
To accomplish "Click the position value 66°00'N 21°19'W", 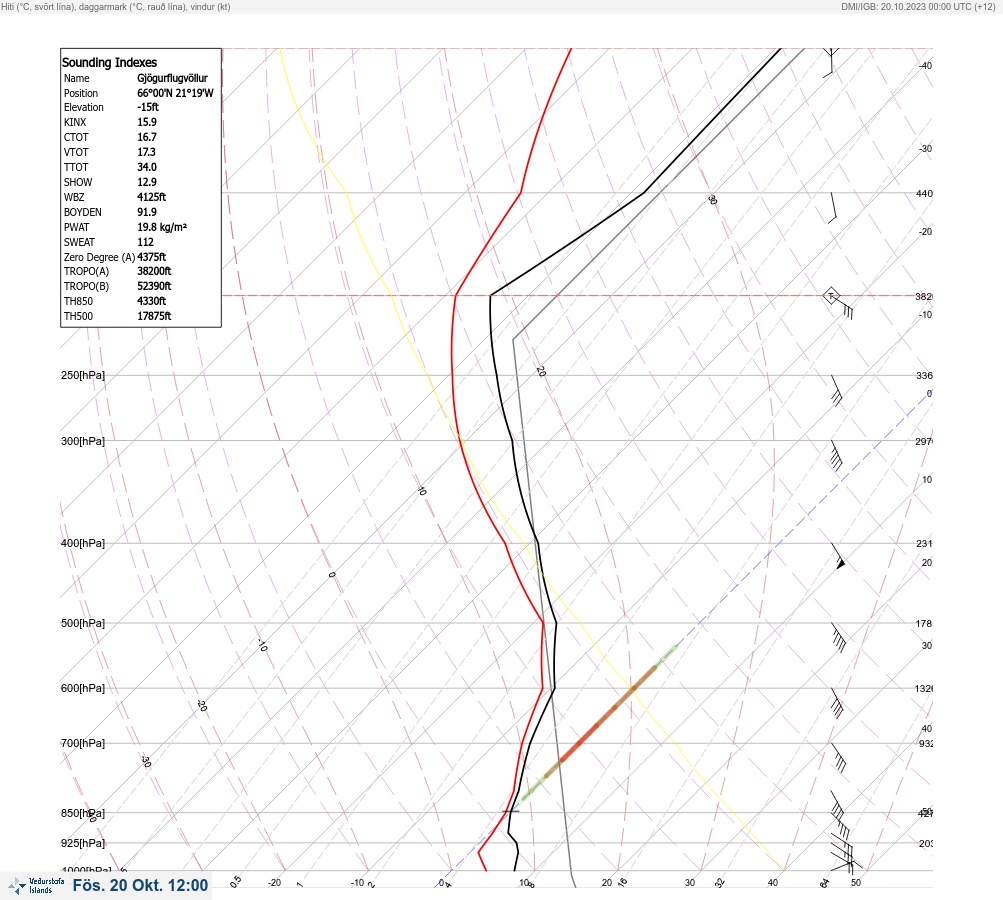I will (175, 93).
